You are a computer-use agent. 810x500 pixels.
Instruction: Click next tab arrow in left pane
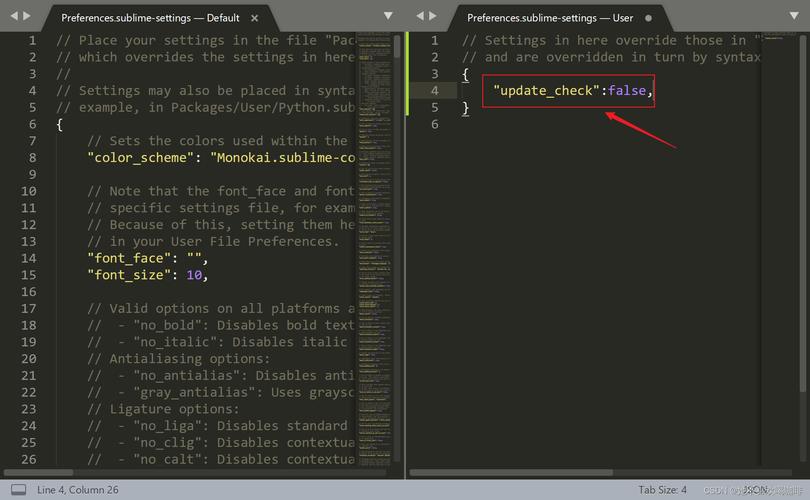point(29,17)
